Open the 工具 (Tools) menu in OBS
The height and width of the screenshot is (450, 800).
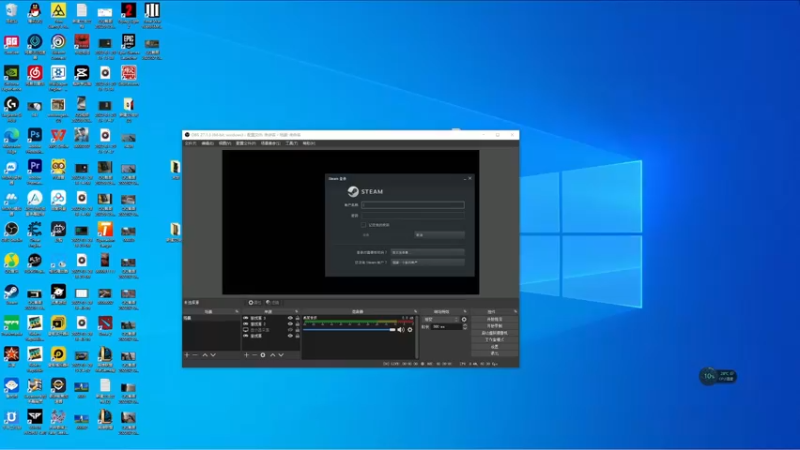coord(291,143)
